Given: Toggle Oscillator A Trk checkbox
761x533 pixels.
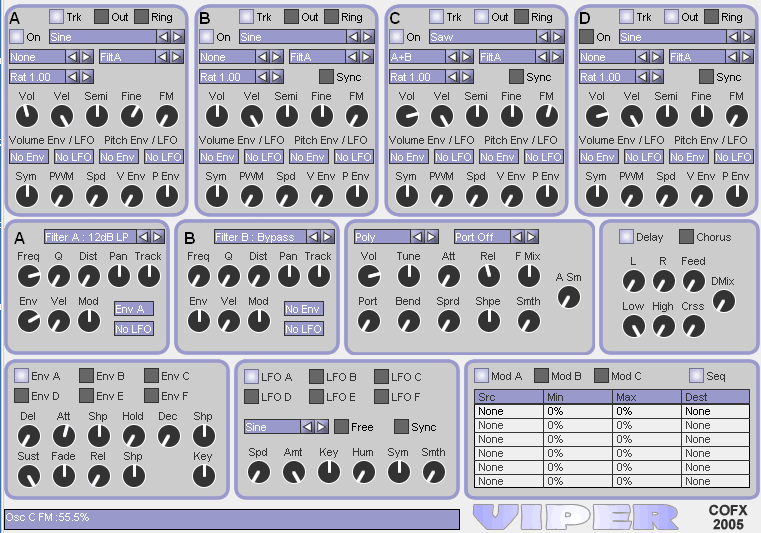Looking at the screenshot, I should [x=56, y=17].
